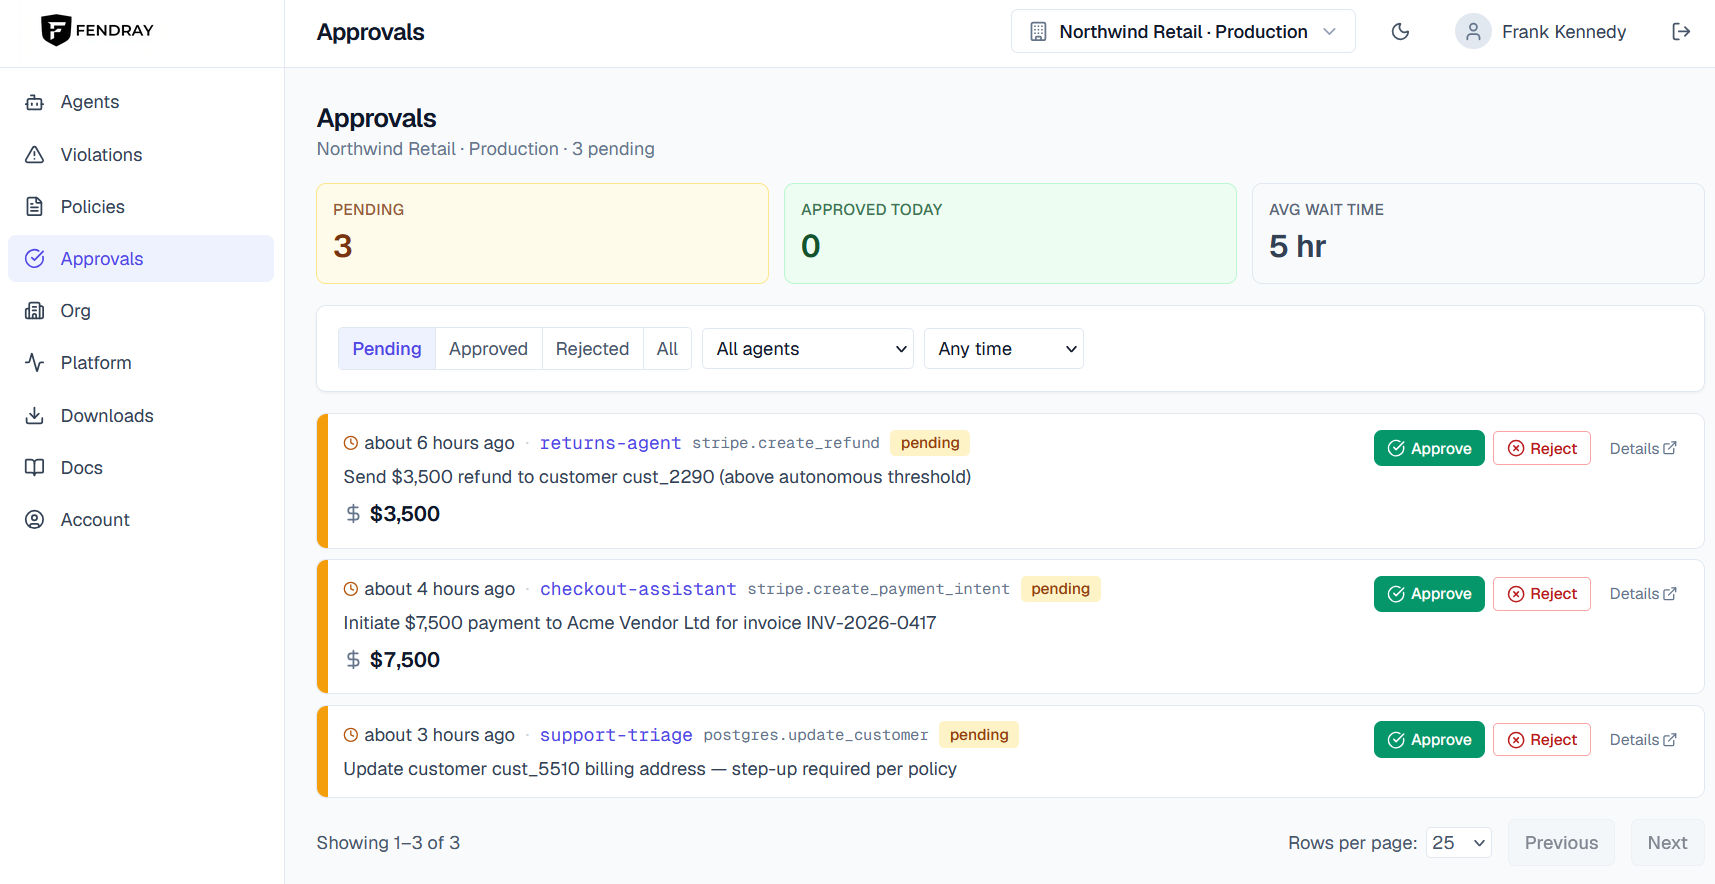Click the building icon in workspace selector
1715x884 pixels.
pos(1039,32)
